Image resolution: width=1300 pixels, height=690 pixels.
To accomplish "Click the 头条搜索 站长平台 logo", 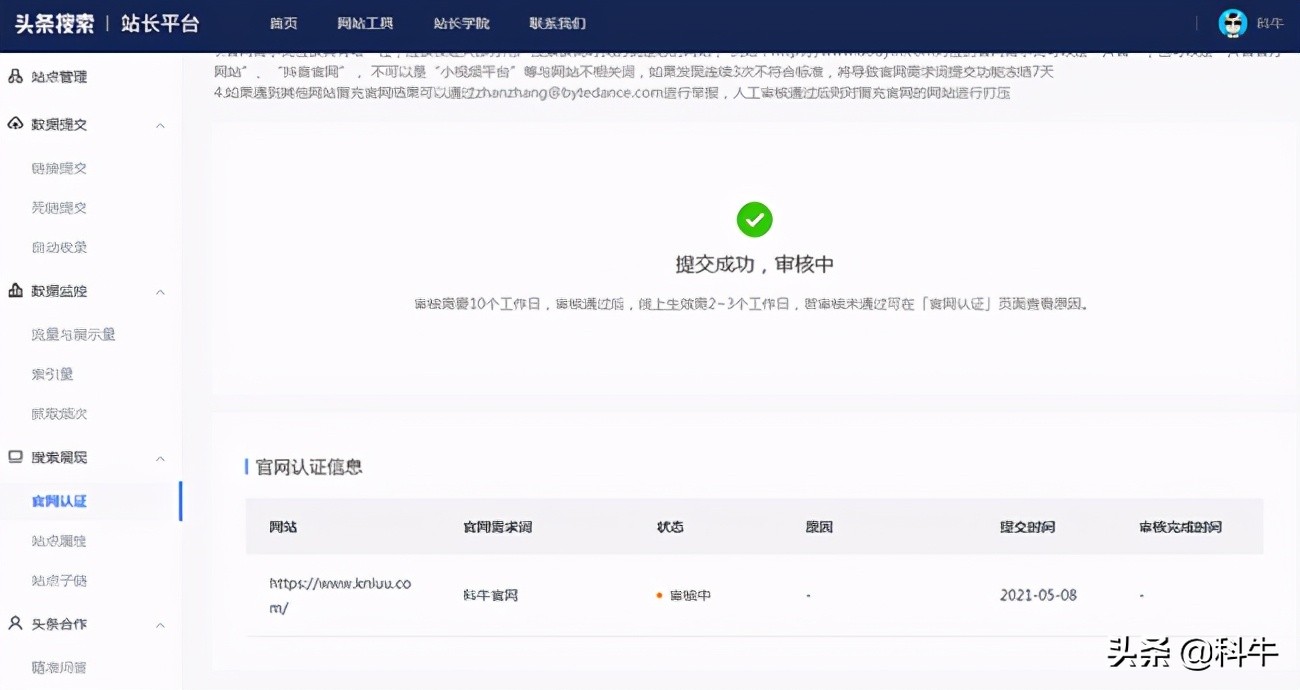I will [x=107, y=23].
